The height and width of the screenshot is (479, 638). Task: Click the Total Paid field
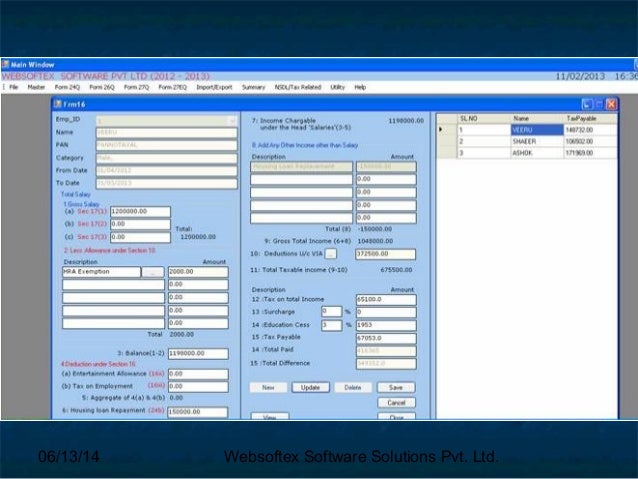tap(386, 351)
